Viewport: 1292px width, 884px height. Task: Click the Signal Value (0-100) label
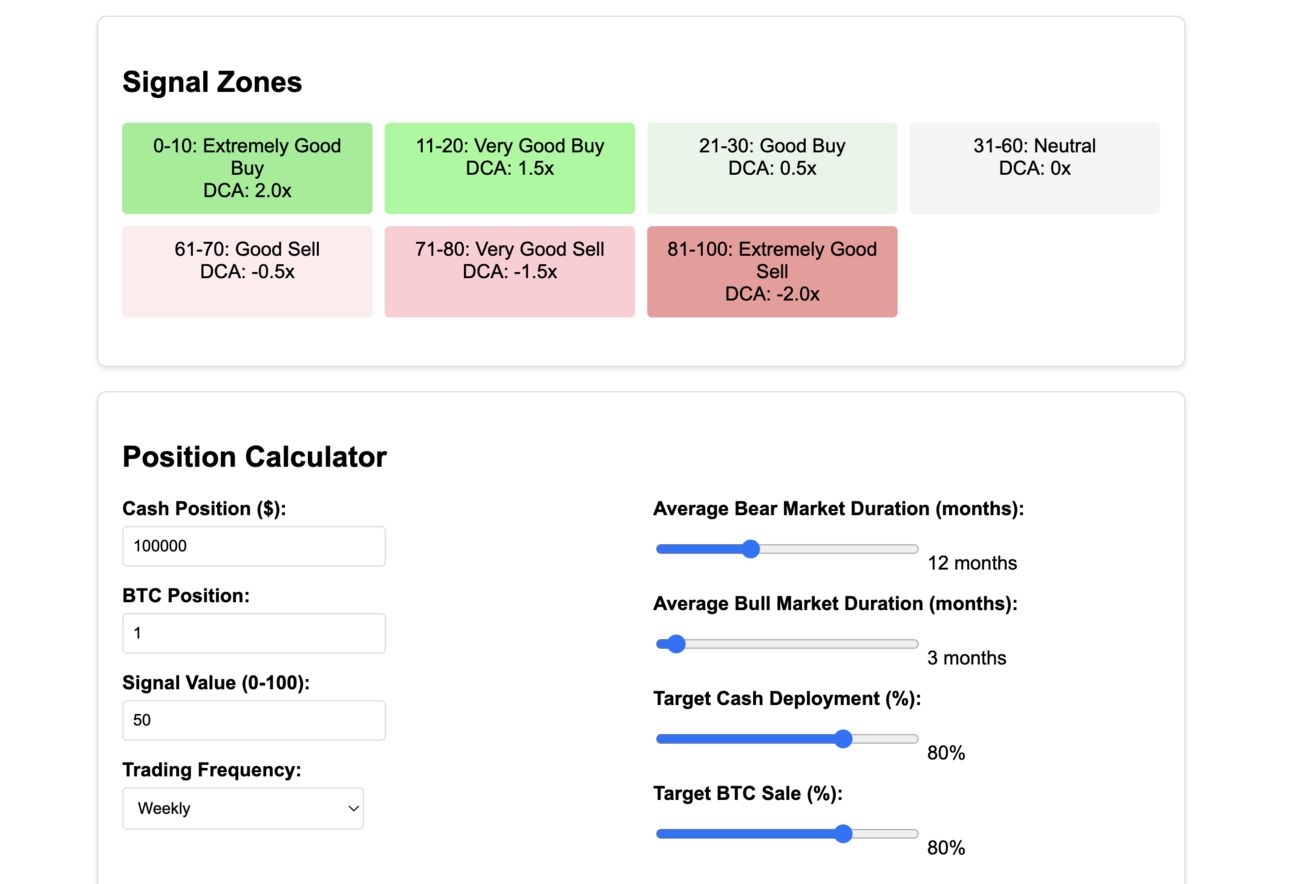216,683
